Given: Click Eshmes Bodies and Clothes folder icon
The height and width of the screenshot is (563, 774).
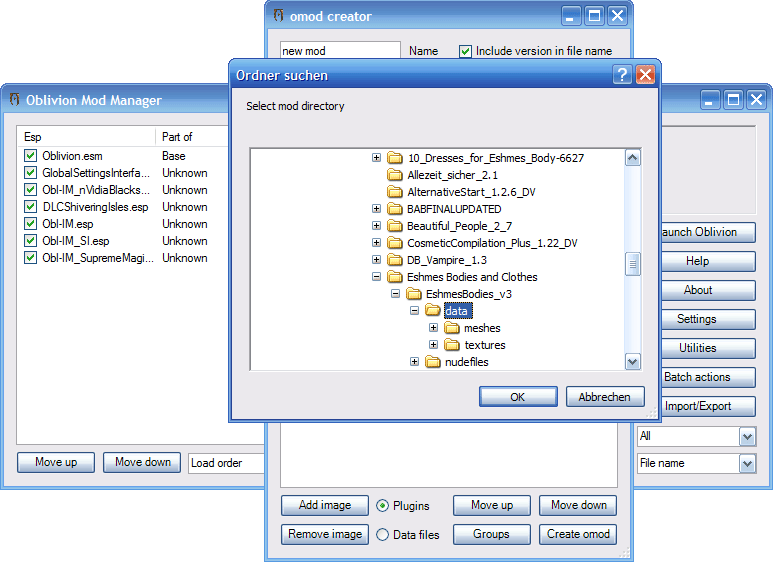Looking at the screenshot, I should click(394, 277).
